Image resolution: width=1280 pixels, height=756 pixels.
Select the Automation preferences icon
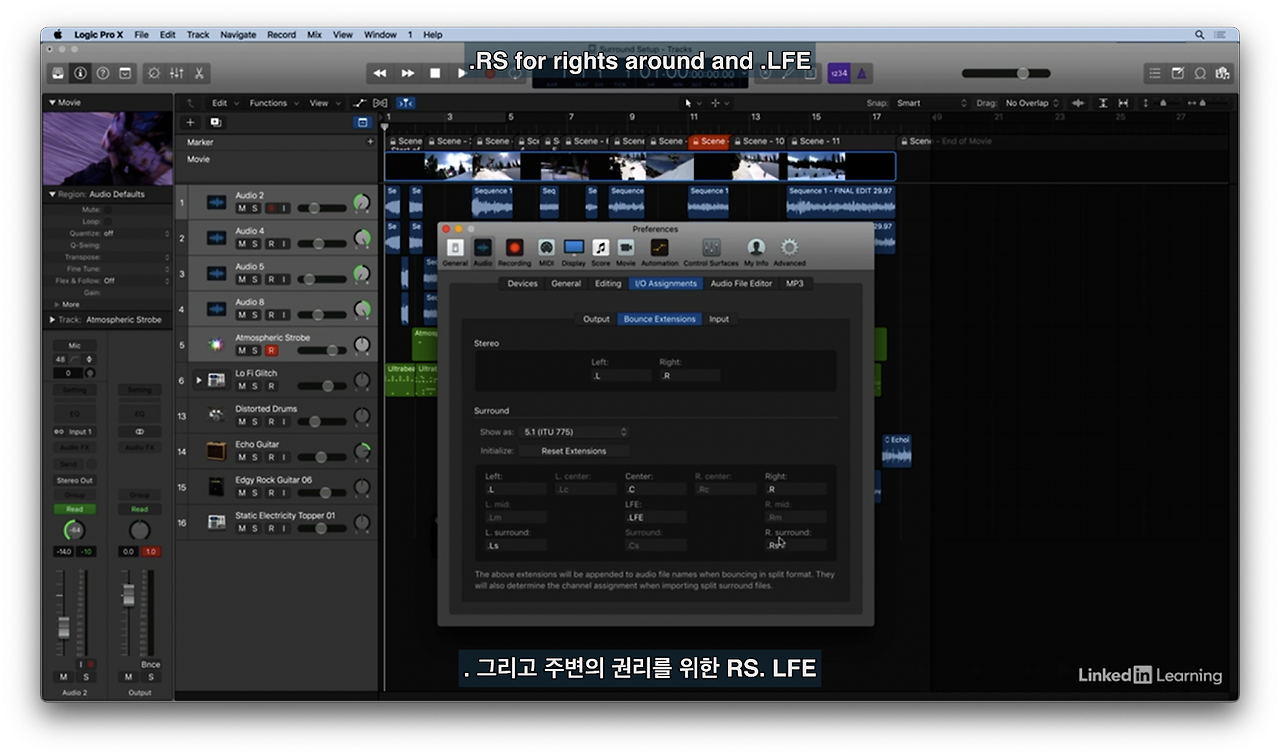[659, 251]
